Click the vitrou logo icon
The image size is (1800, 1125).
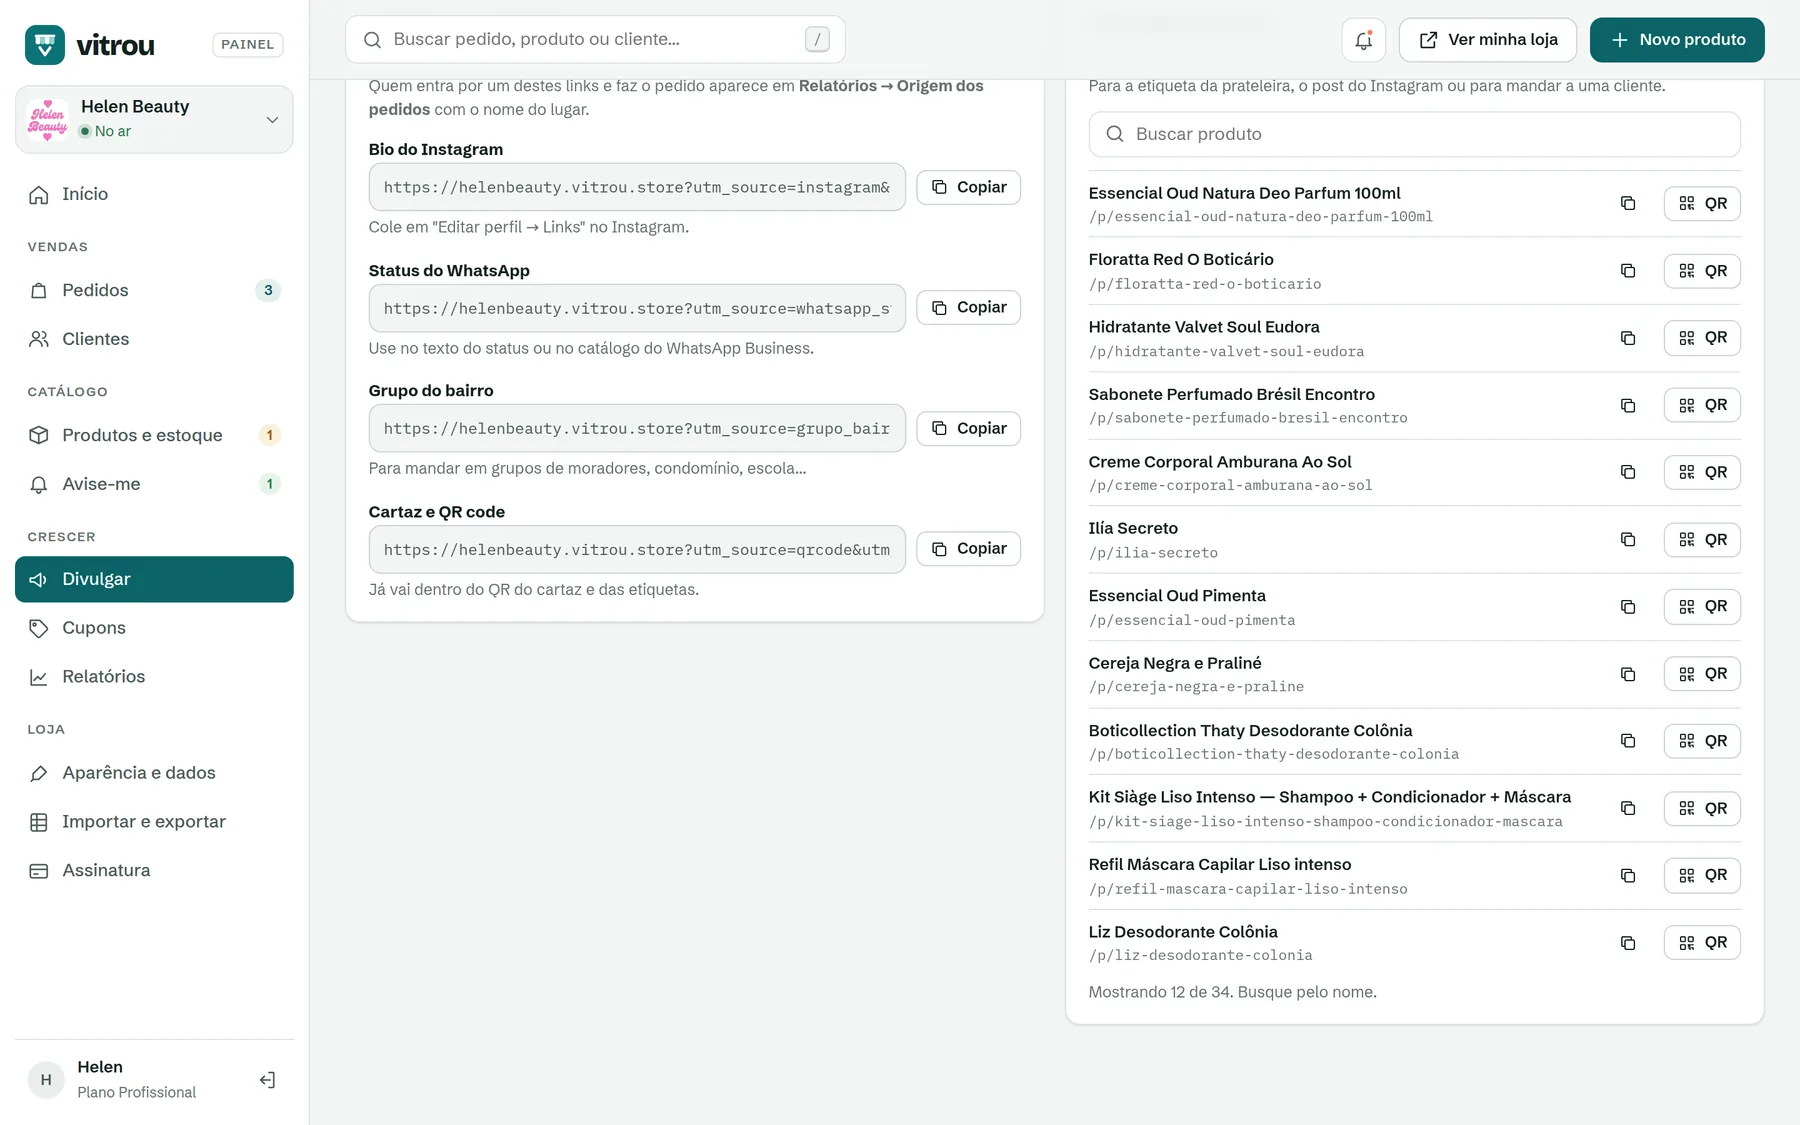(45, 45)
